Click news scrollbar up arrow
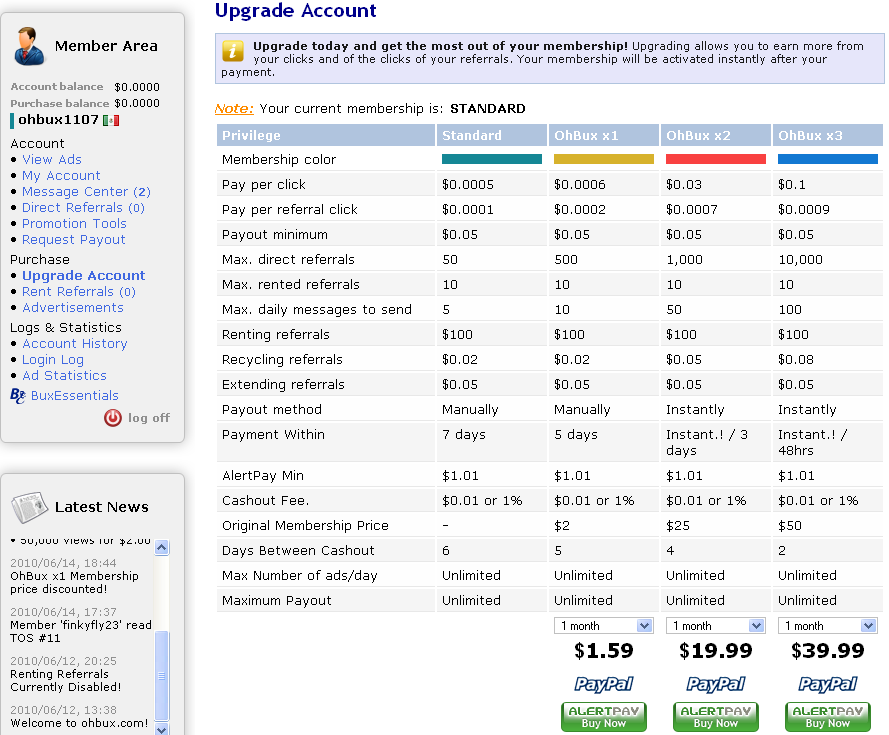 [162, 547]
